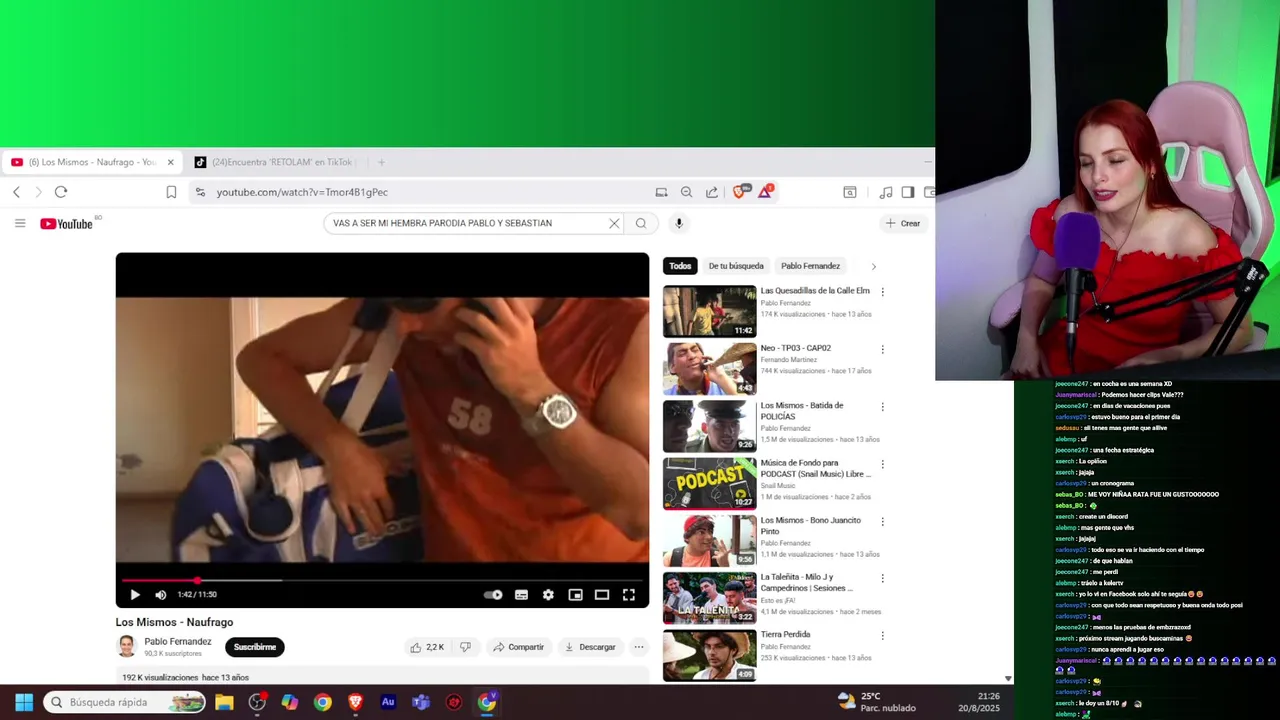This screenshot has width=1280, height=720.
Task: Open options for Batida de POLICÍAS video
Action: click(882, 407)
